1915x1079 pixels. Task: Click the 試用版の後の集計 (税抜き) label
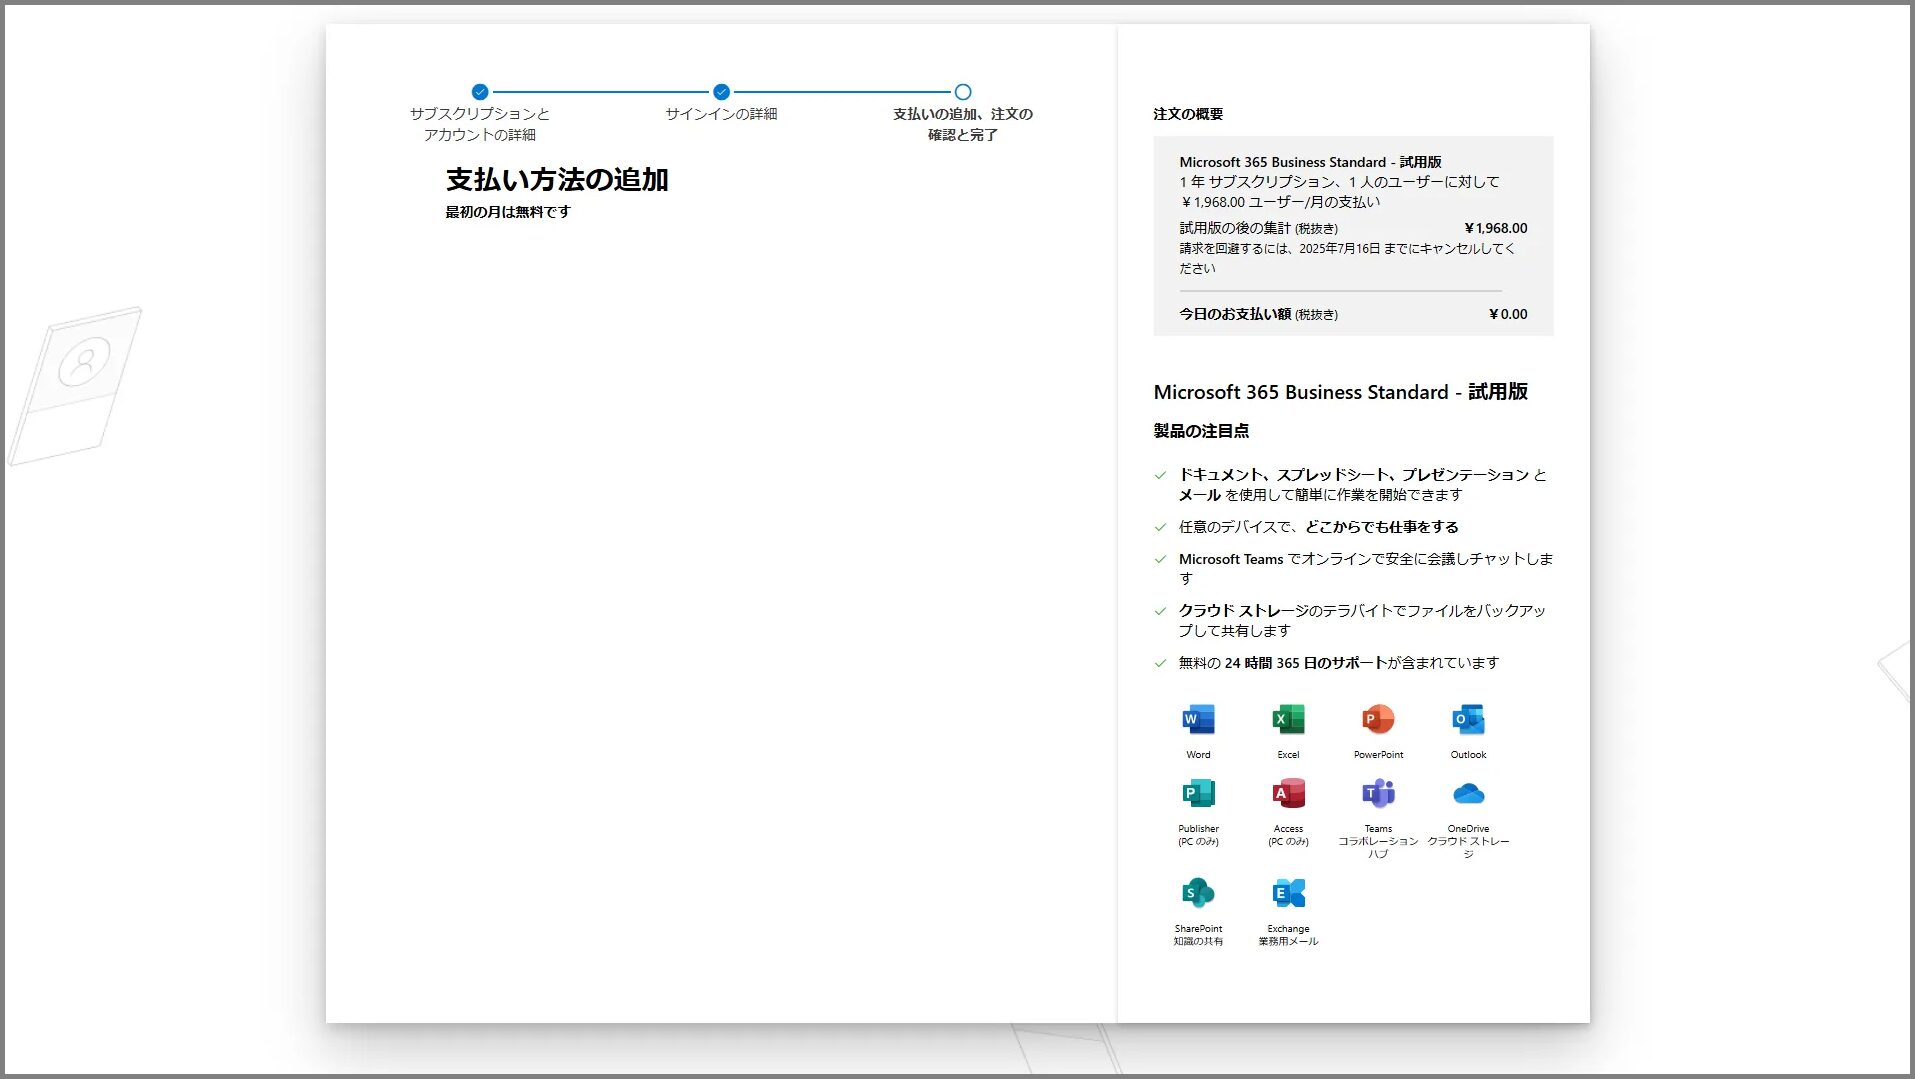pos(1258,228)
